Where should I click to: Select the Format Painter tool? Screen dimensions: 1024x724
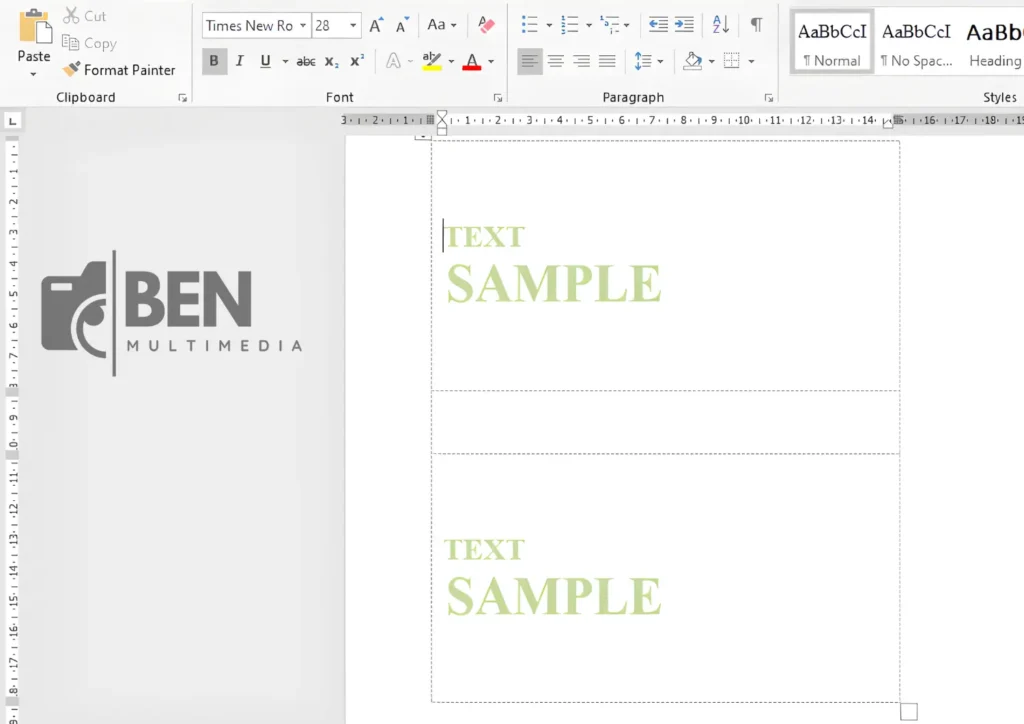(x=119, y=70)
